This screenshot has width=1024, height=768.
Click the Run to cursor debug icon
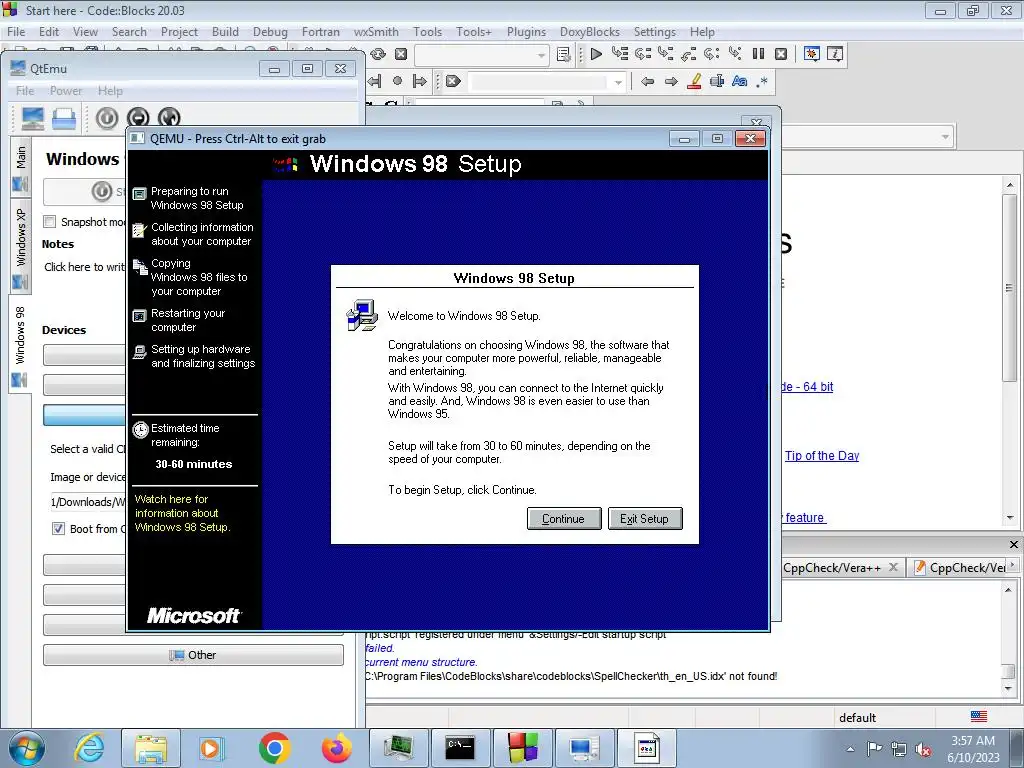tap(619, 54)
